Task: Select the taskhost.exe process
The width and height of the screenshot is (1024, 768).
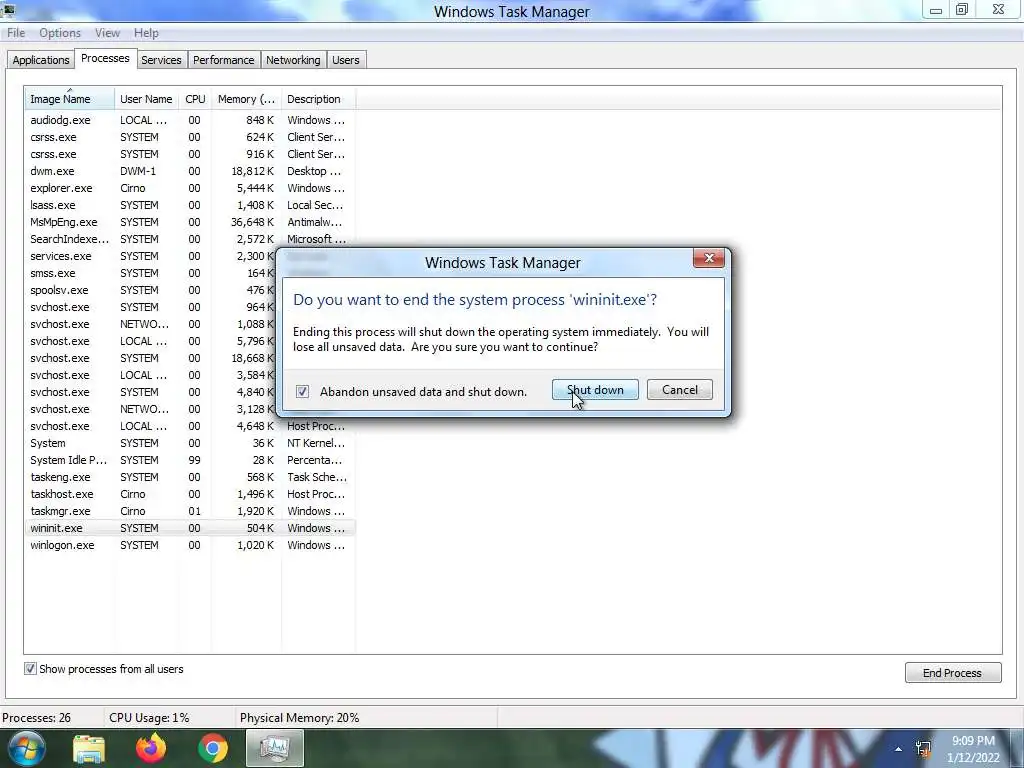Action: click(x=190, y=494)
